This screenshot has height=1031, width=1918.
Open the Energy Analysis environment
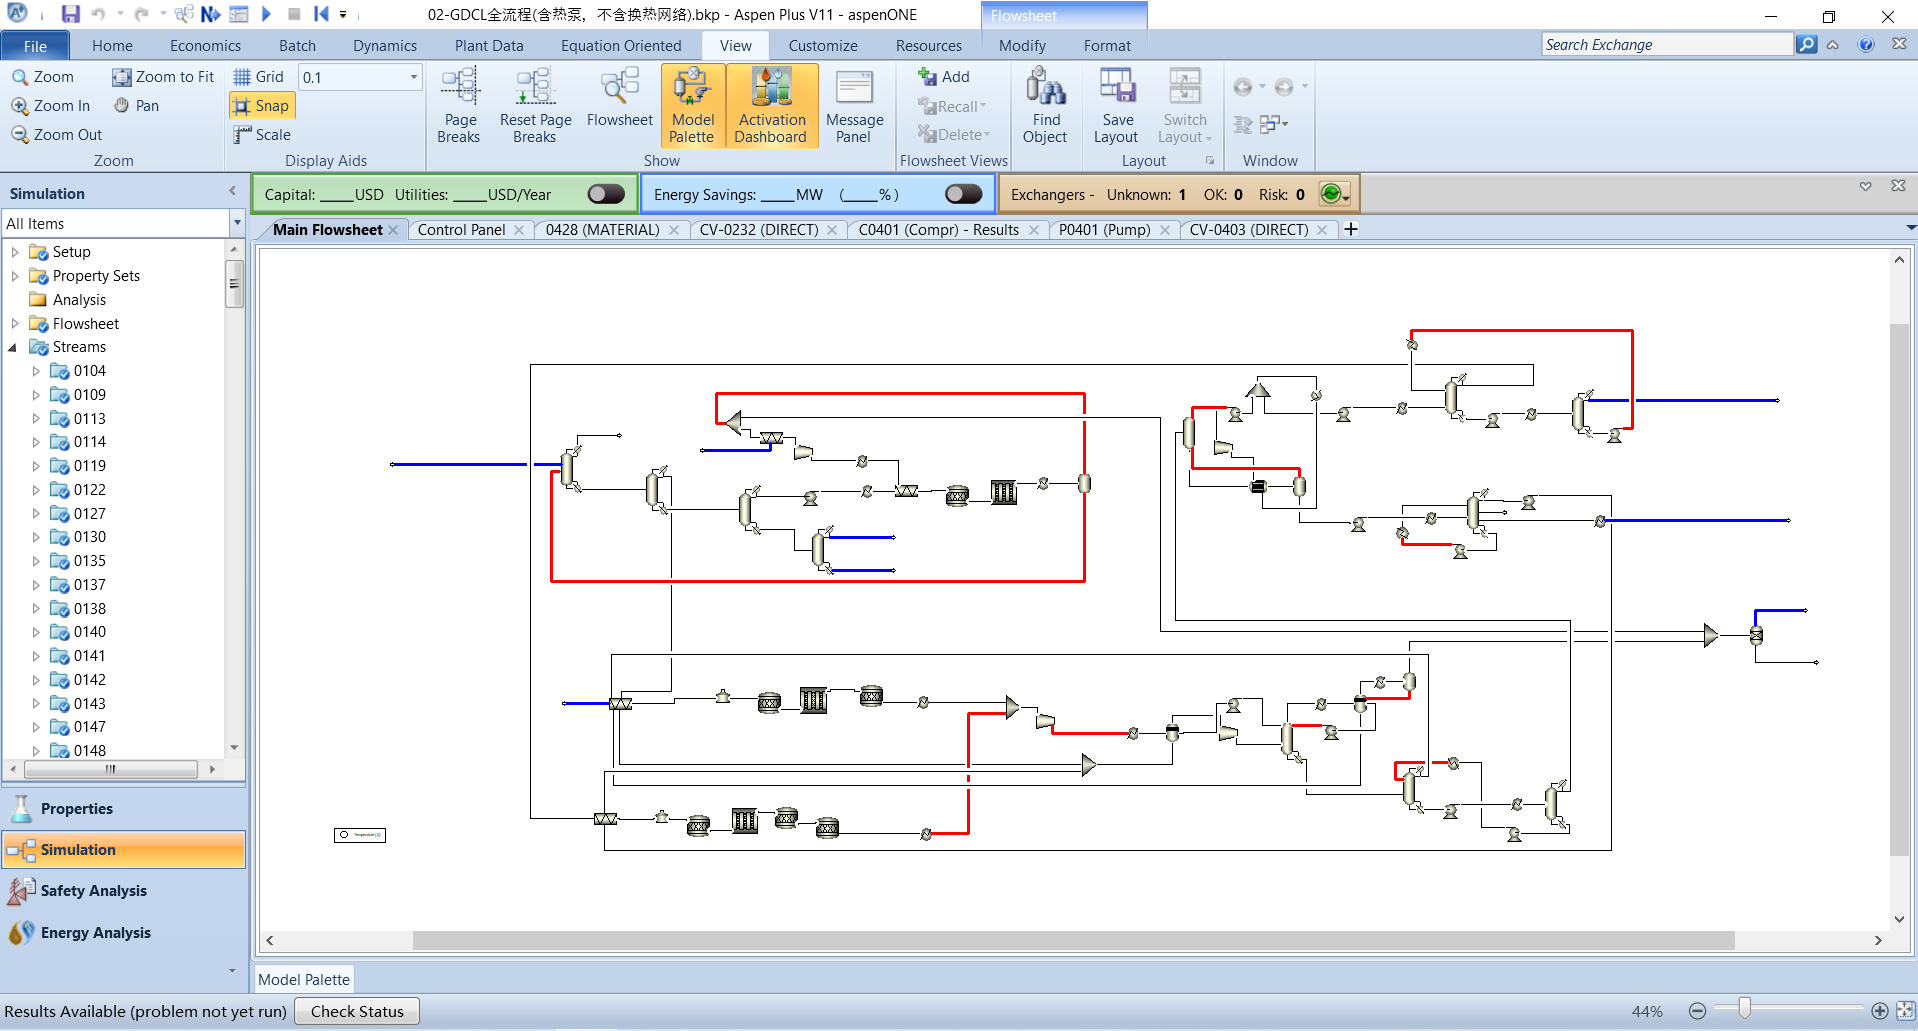(x=95, y=933)
